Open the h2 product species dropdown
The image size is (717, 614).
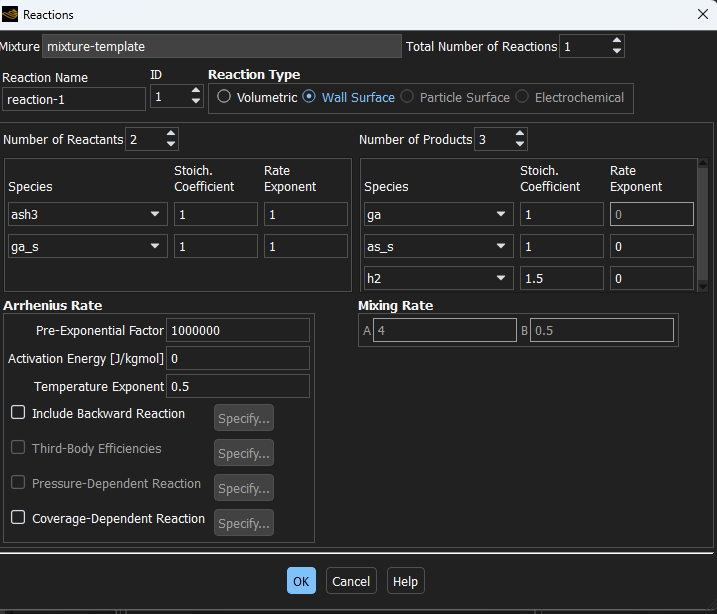tap(501, 279)
